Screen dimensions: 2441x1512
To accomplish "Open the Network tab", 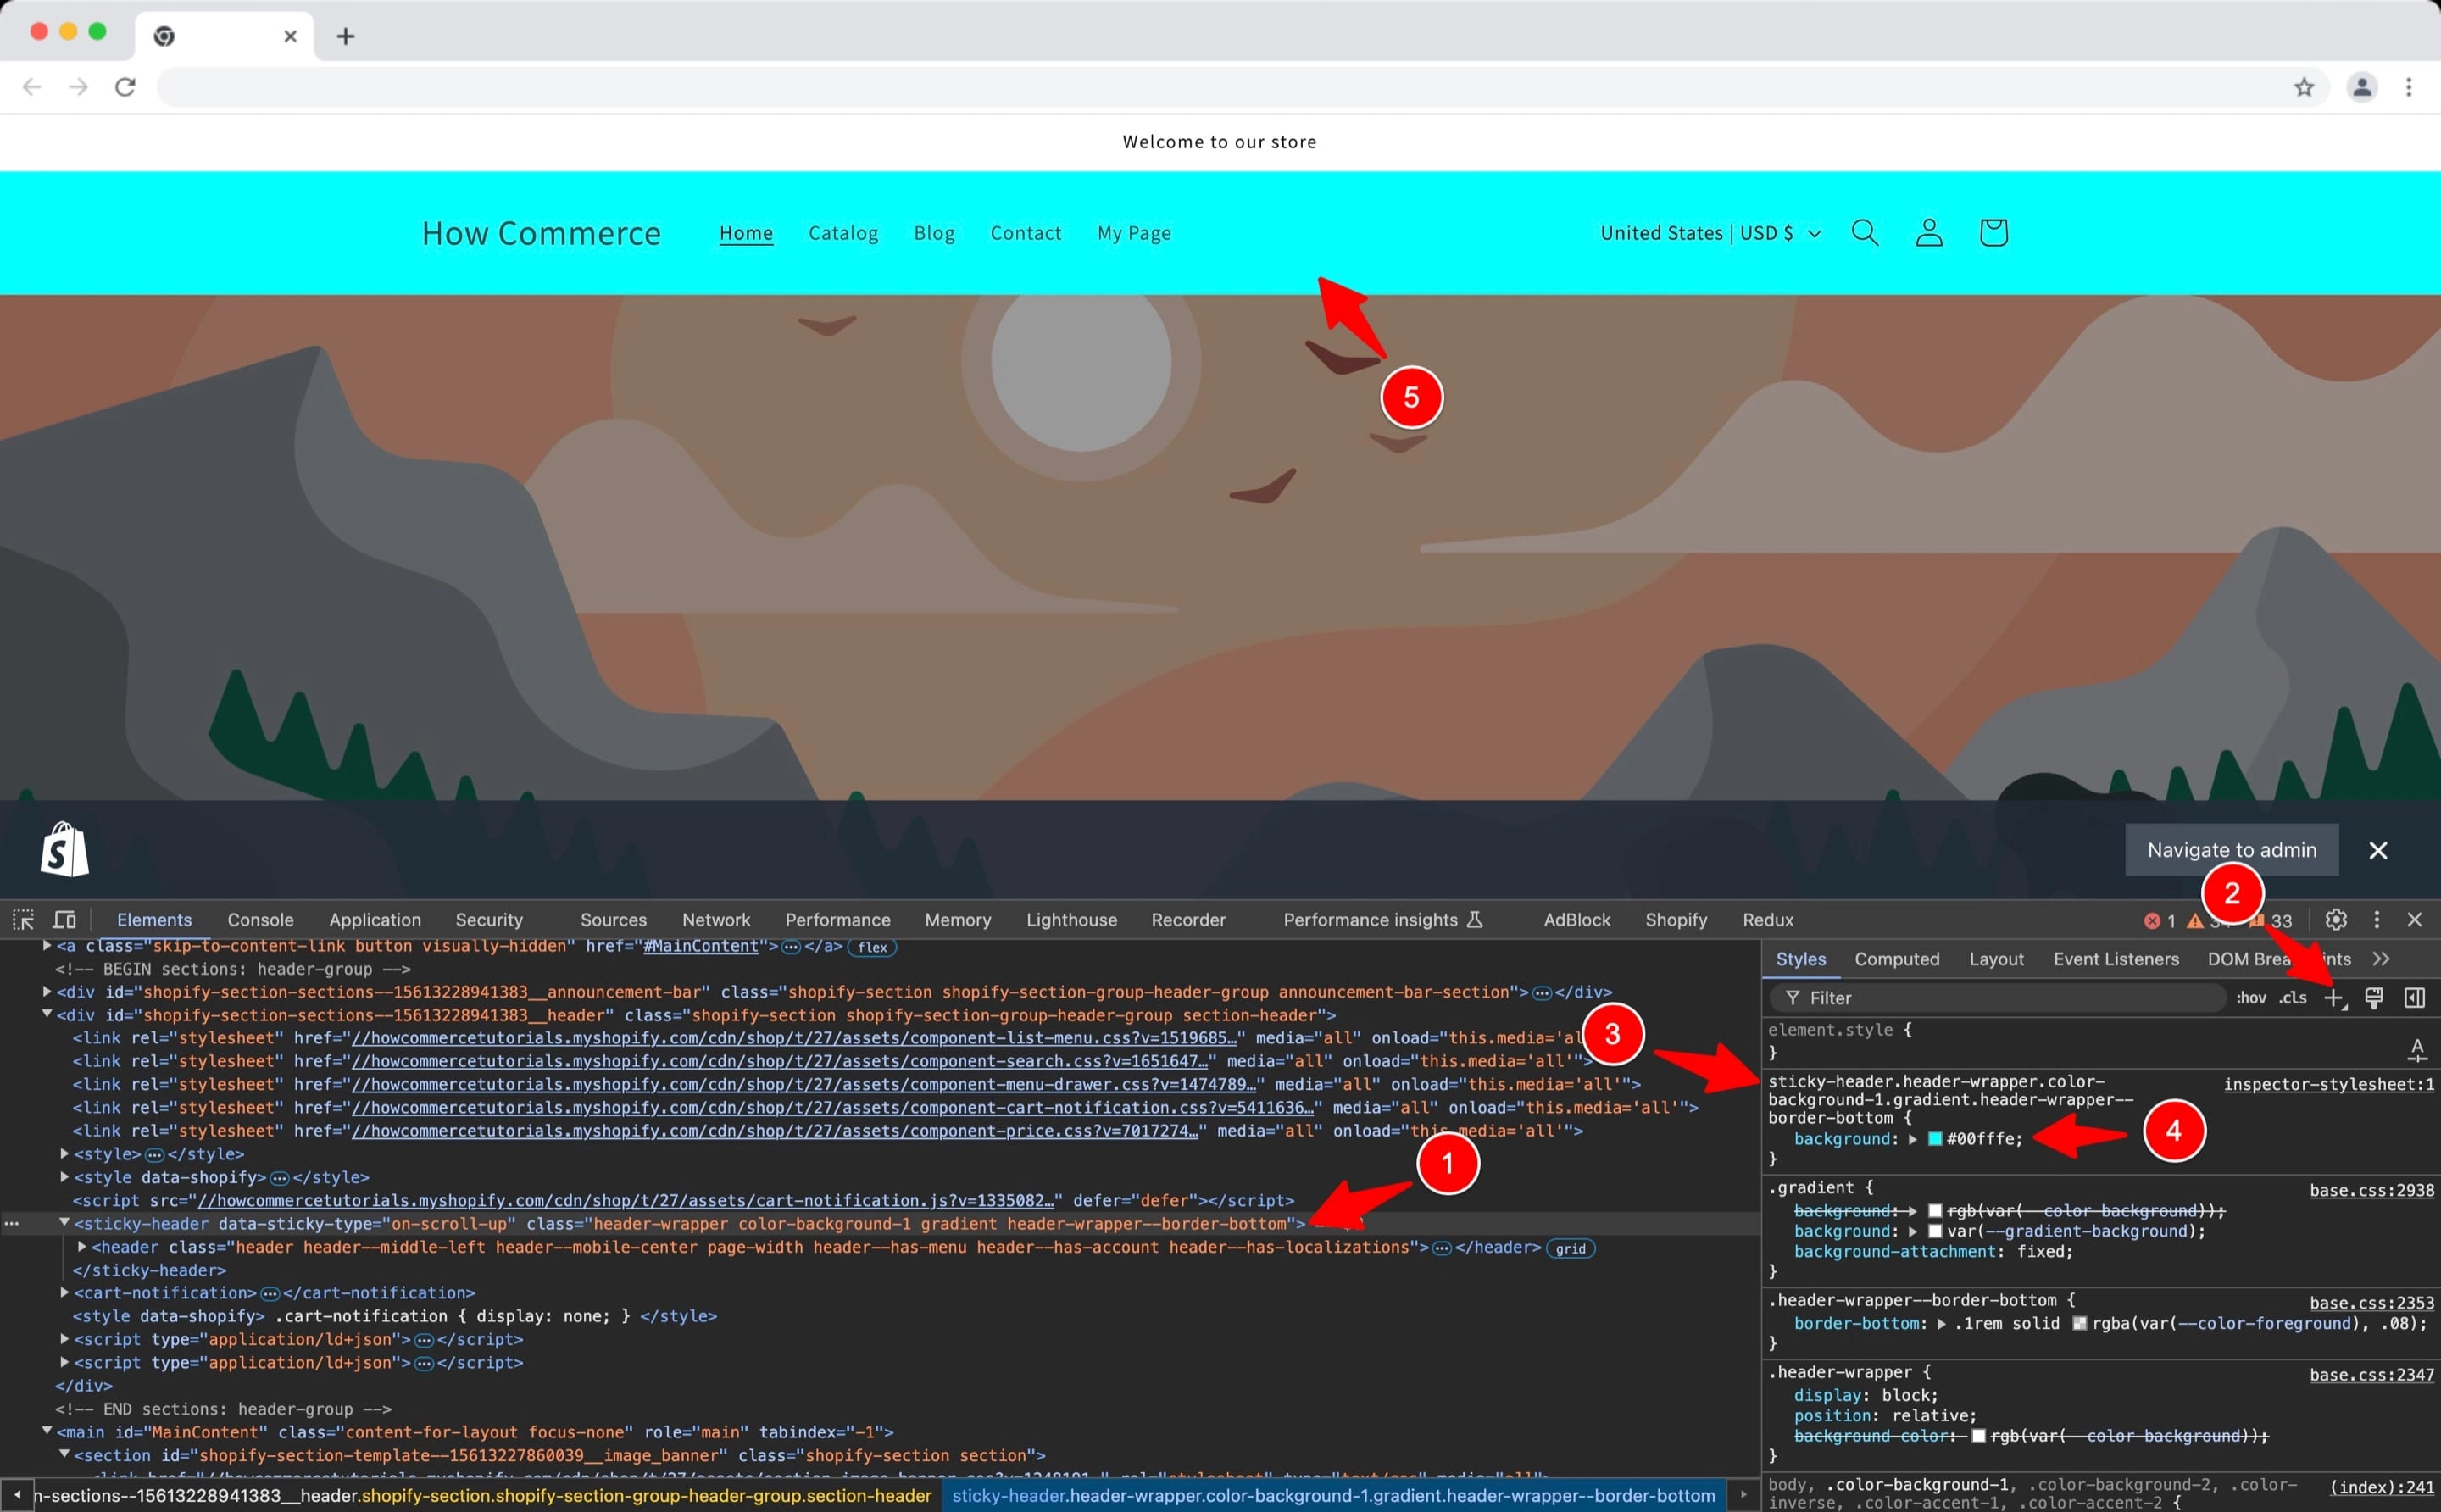I will click(x=716, y=920).
